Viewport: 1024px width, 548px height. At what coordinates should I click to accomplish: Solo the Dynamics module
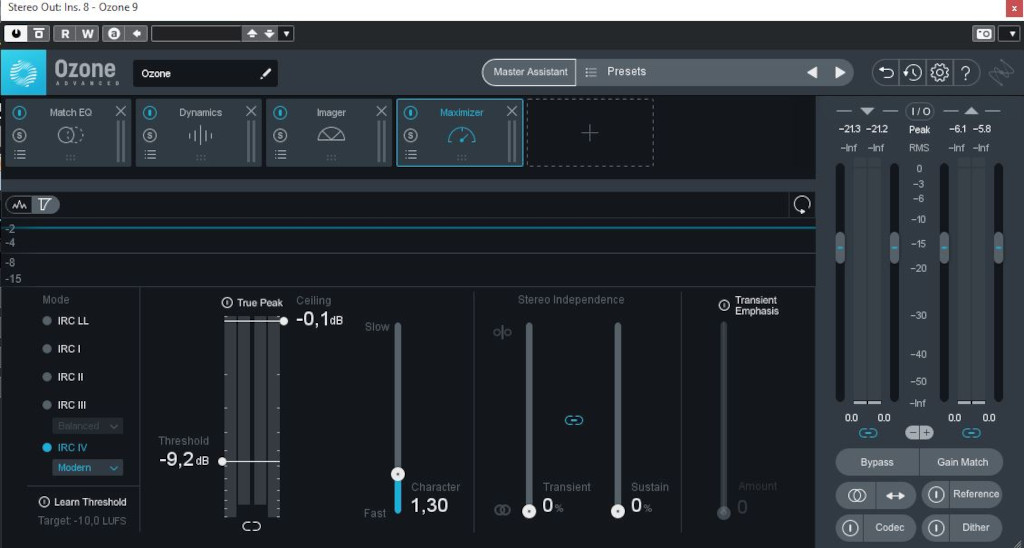pyautogui.click(x=150, y=135)
